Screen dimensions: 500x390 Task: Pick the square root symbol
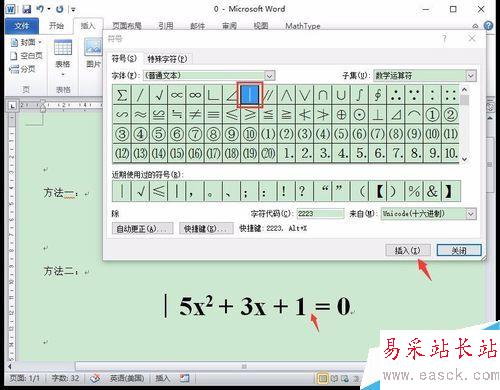click(x=159, y=95)
